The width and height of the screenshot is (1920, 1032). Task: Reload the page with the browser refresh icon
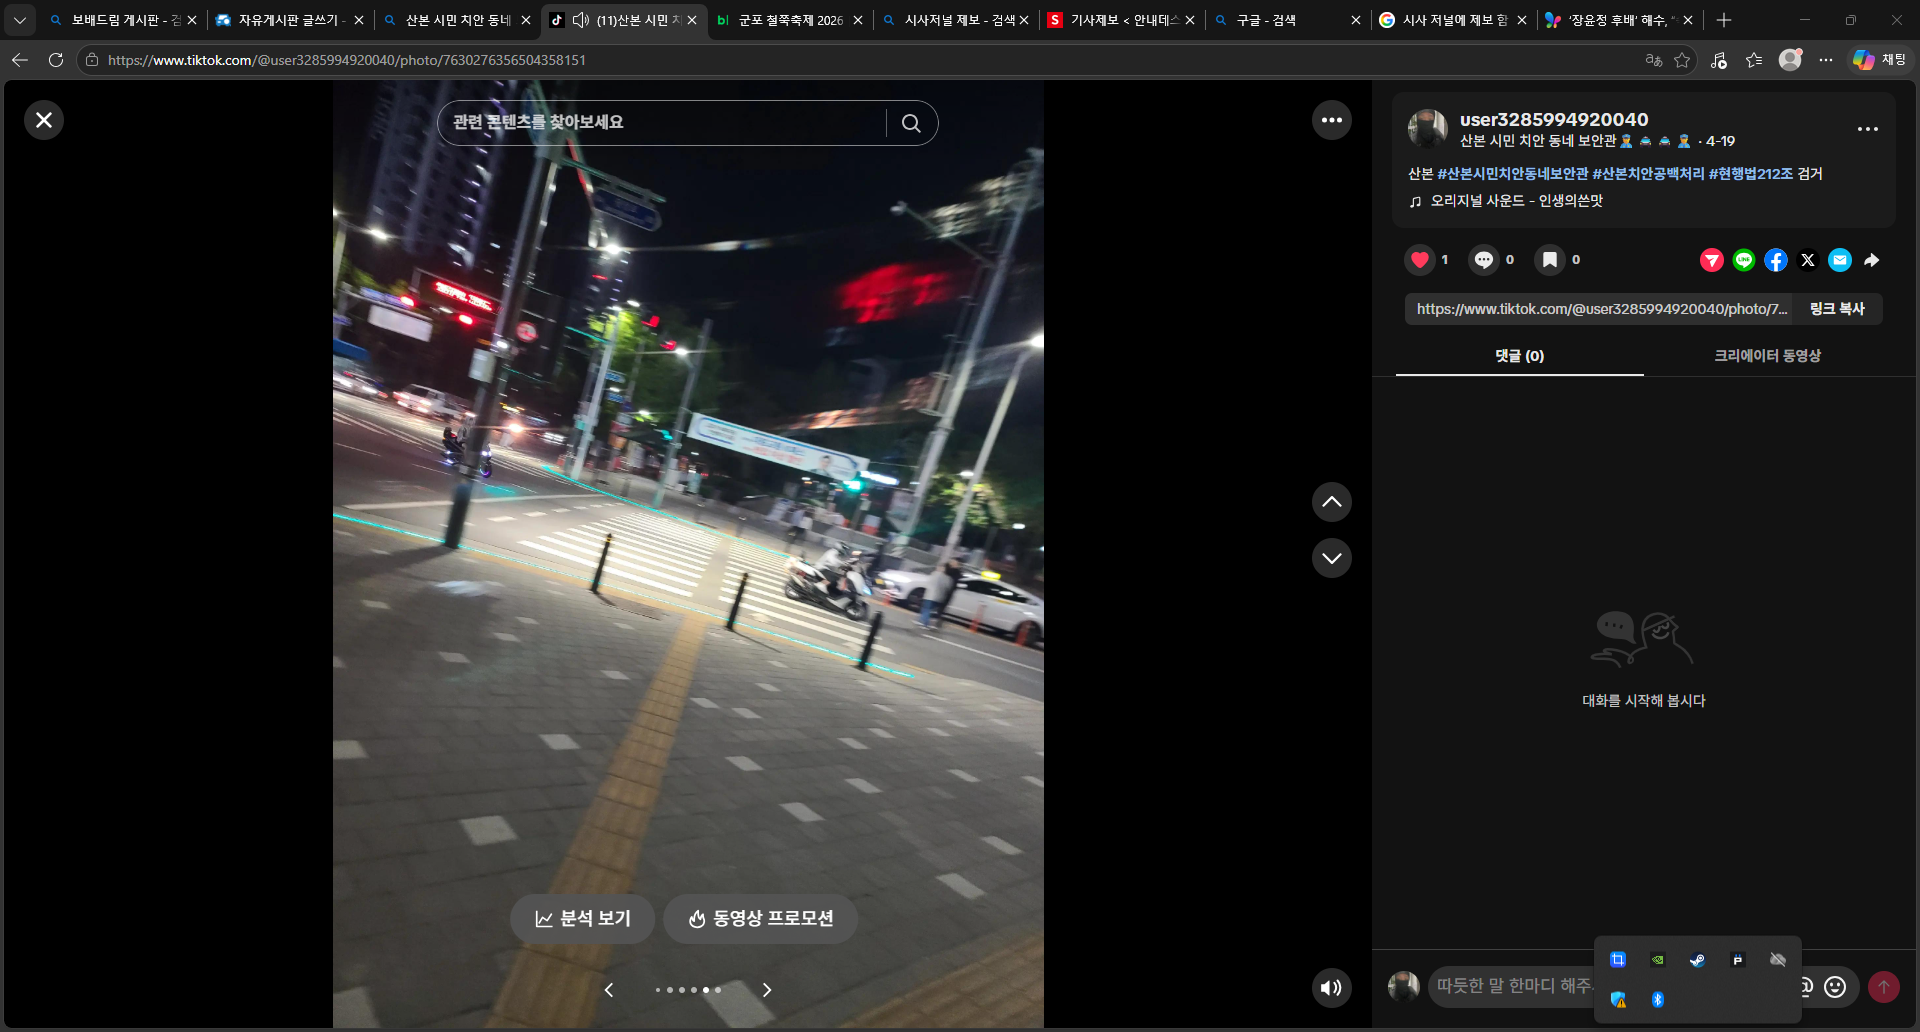pyautogui.click(x=56, y=60)
